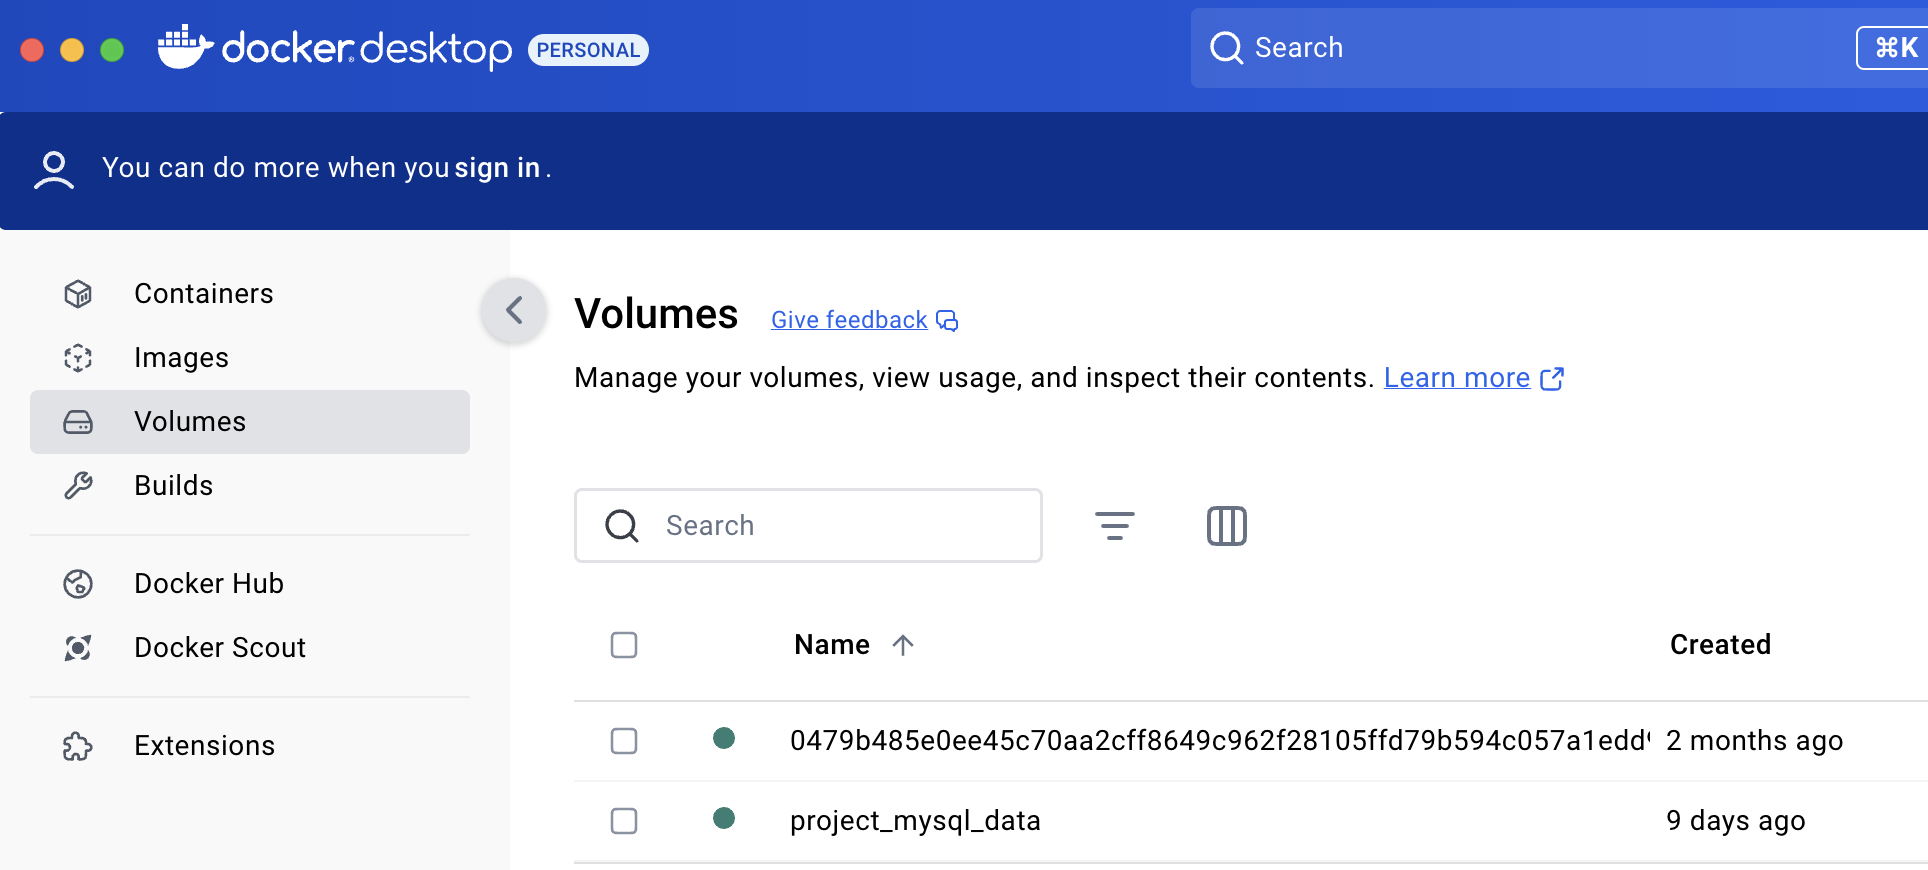Click the '9 days ago' created cell
The image size is (1928, 870).
pos(1735,821)
